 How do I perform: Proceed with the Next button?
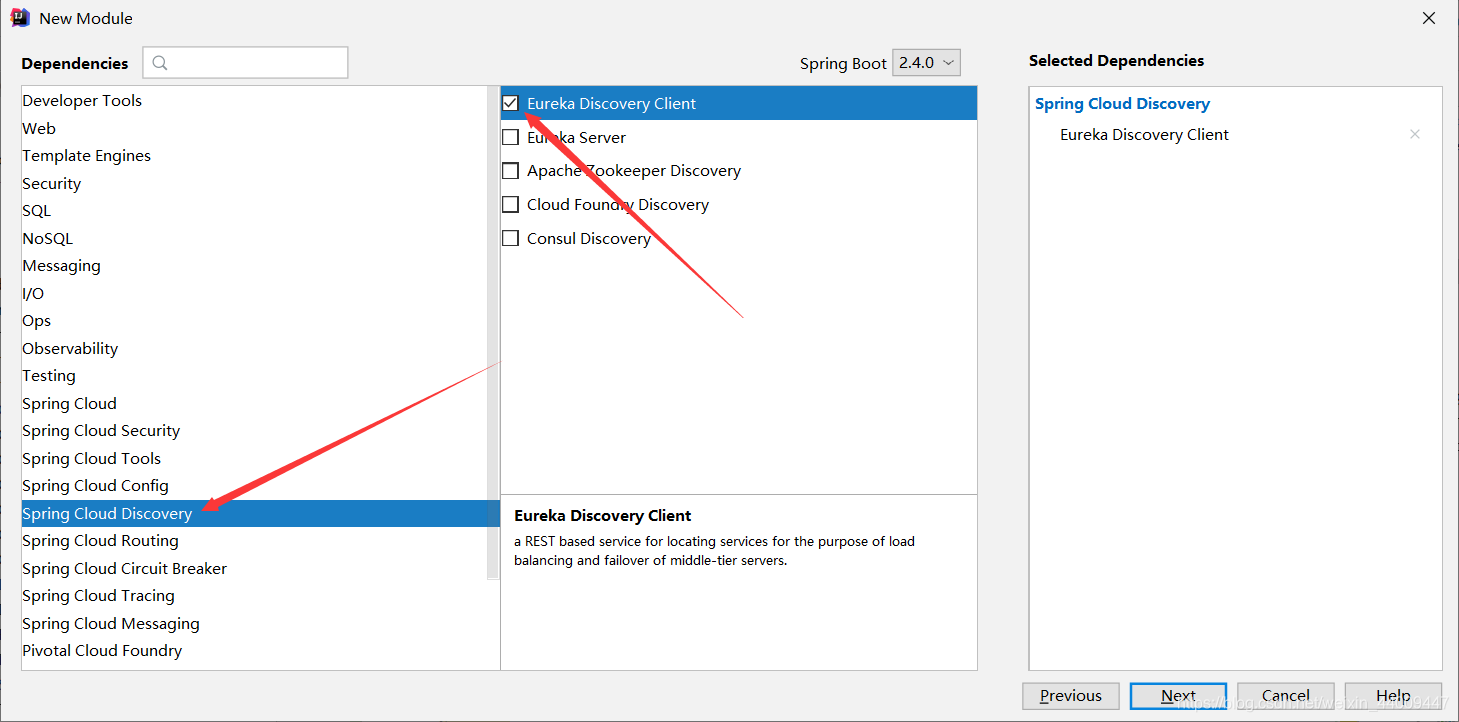tap(1178, 696)
